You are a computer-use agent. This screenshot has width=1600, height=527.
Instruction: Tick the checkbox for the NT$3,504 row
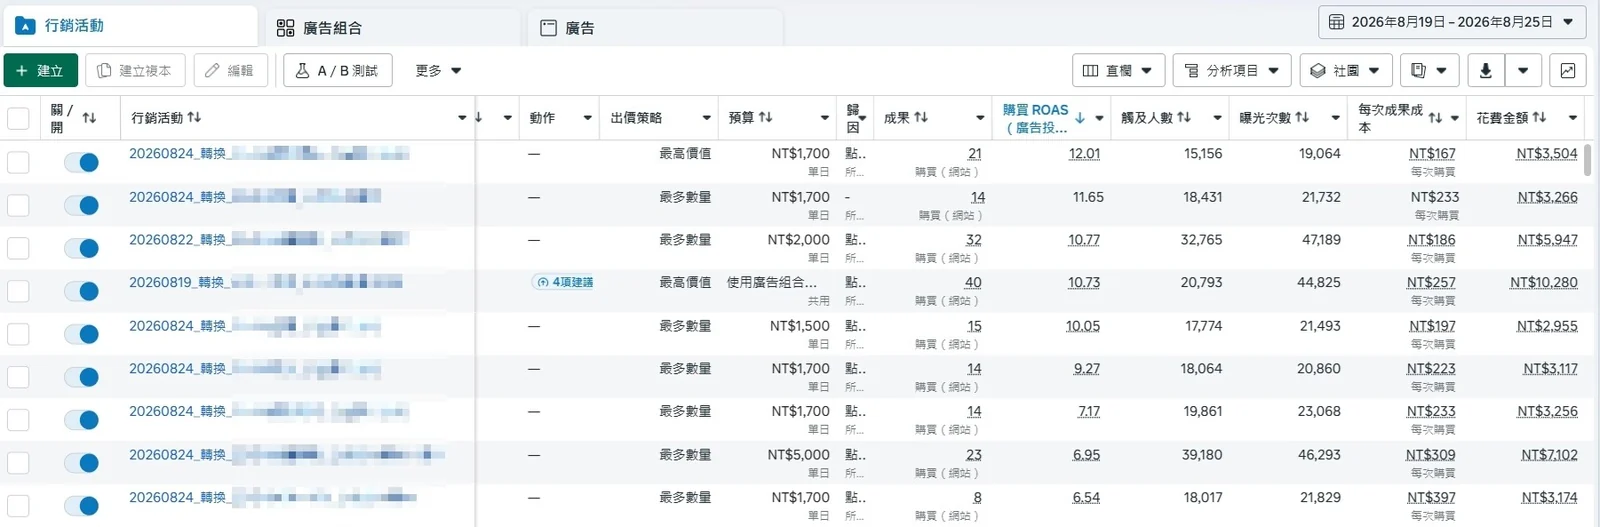tap(18, 162)
